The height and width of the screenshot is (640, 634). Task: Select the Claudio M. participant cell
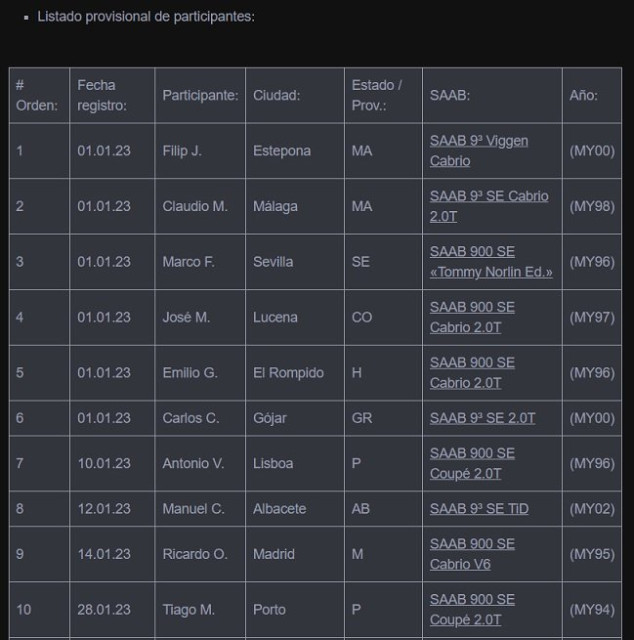(x=200, y=206)
